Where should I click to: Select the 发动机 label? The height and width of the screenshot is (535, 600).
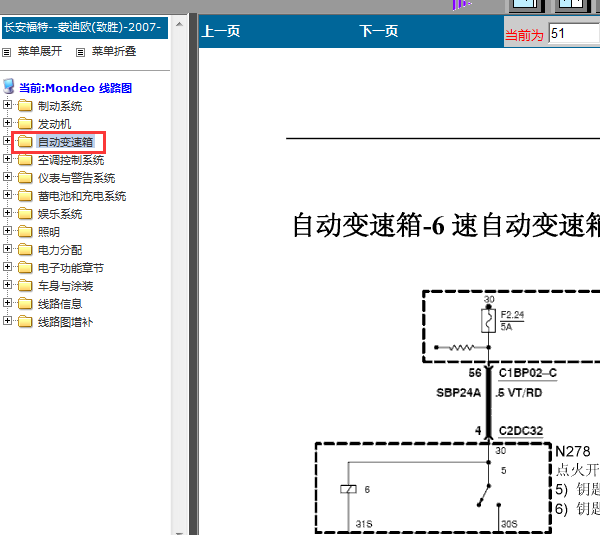point(54,124)
